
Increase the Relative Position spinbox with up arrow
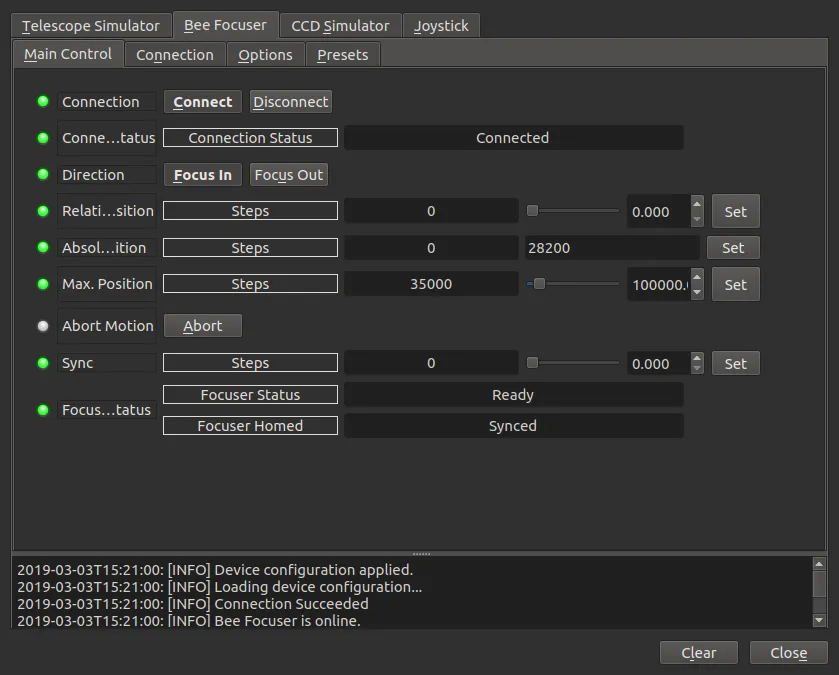(697, 205)
